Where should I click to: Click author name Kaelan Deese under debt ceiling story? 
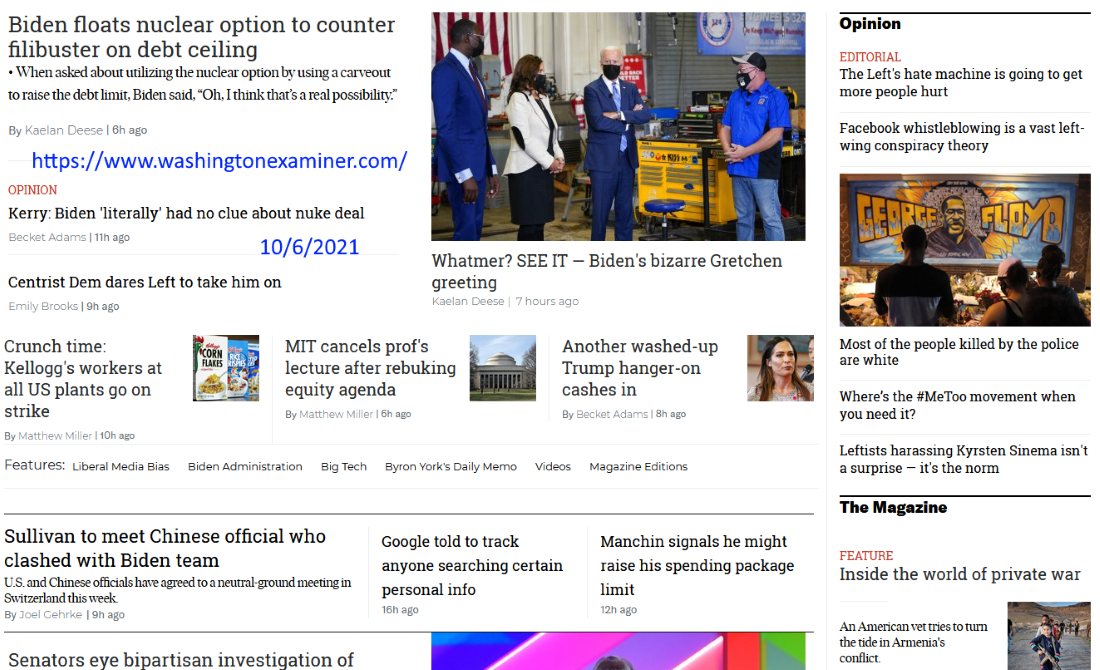point(64,130)
